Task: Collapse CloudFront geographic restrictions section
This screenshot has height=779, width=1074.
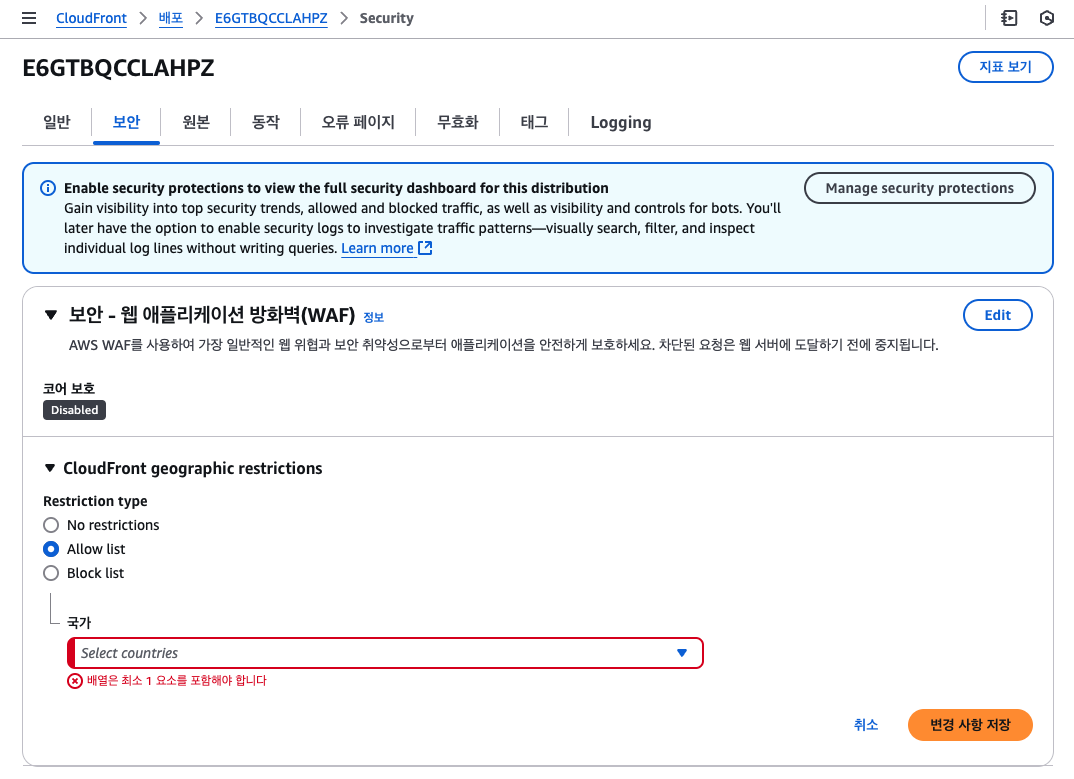Action: (x=49, y=468)
